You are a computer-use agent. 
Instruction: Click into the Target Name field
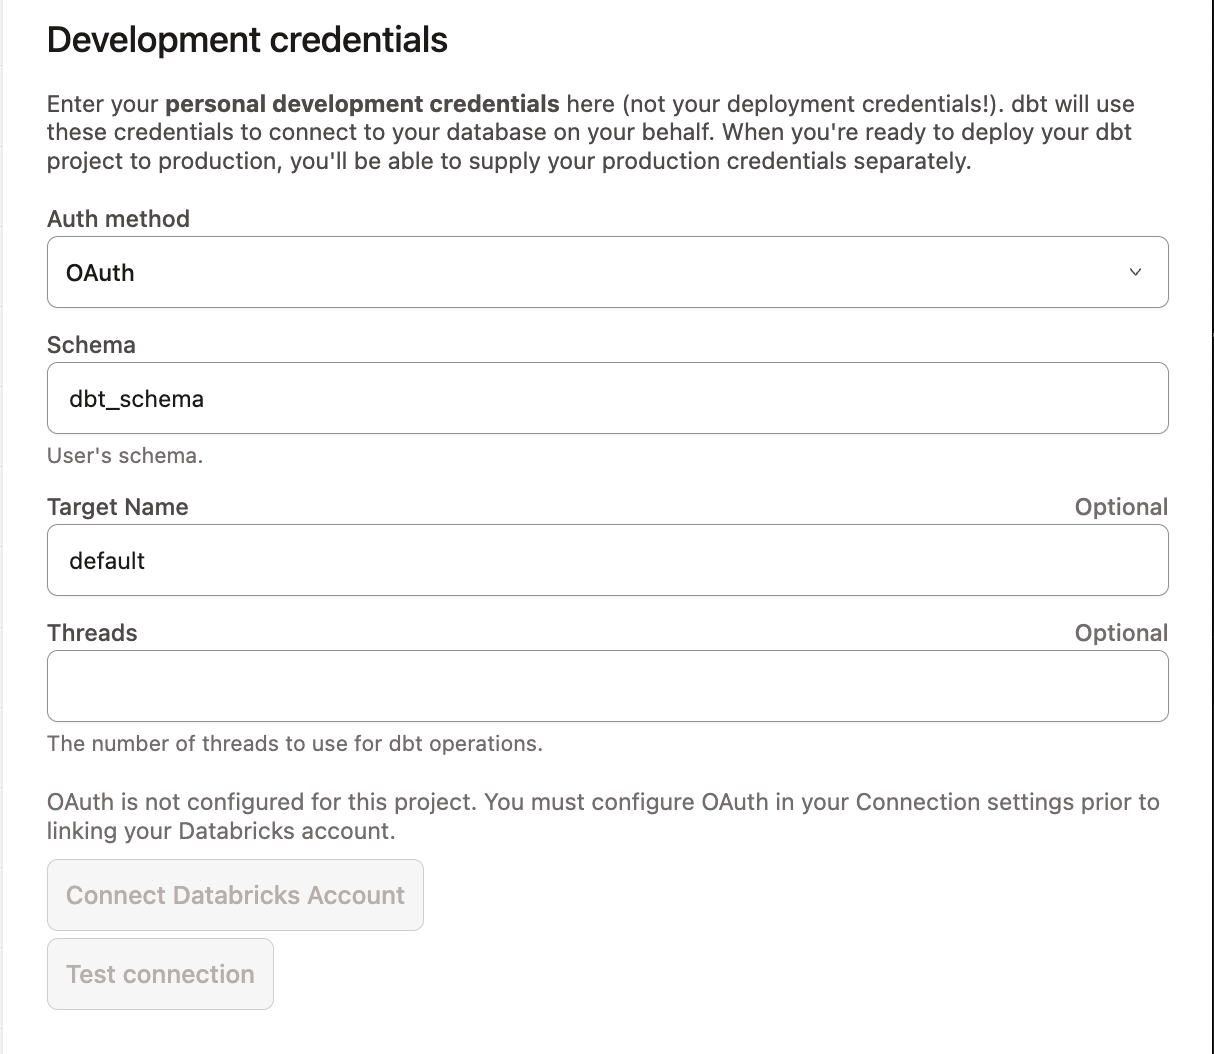(607, 561)
